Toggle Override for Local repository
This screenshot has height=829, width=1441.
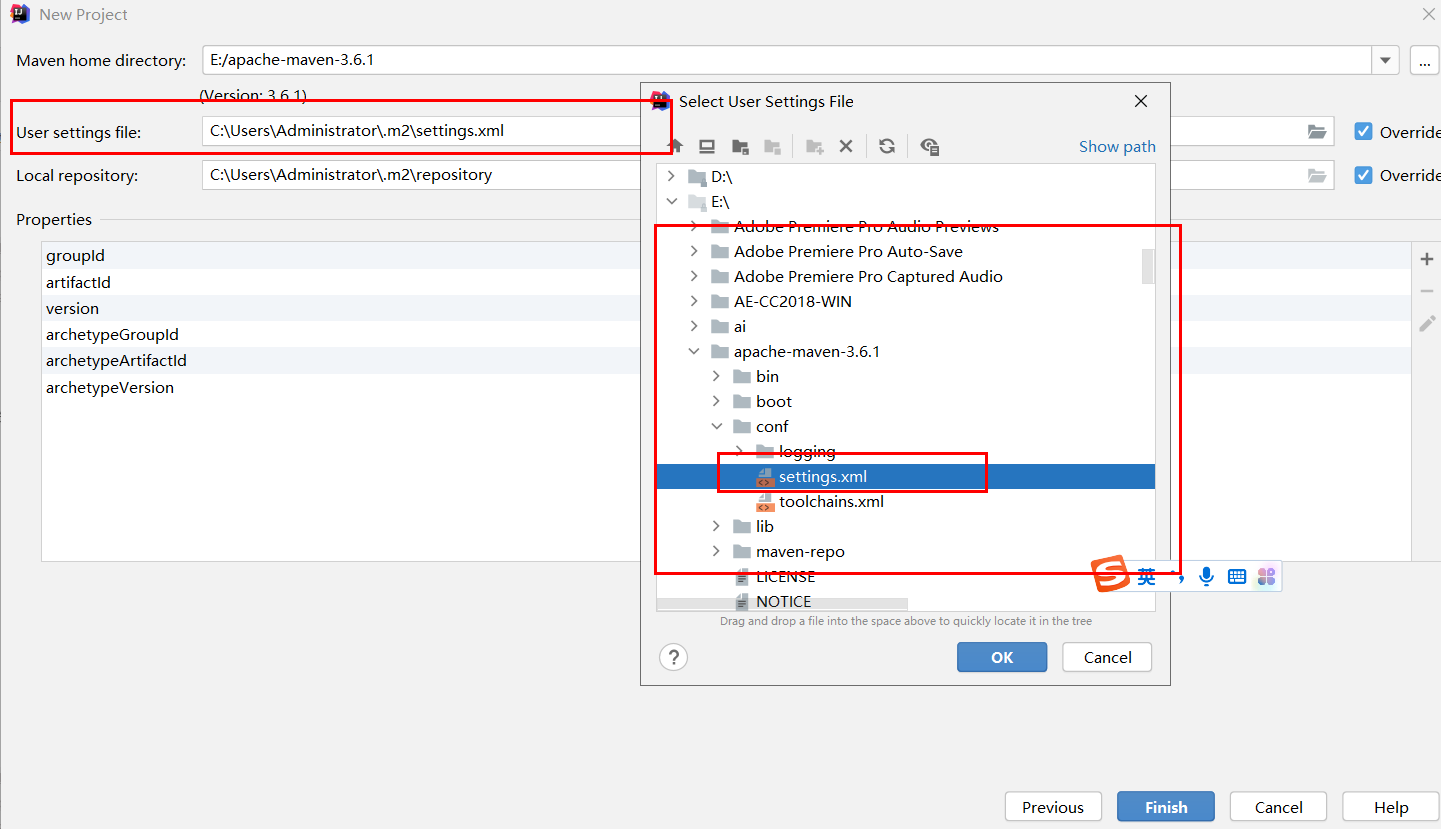click(1363, 175)
